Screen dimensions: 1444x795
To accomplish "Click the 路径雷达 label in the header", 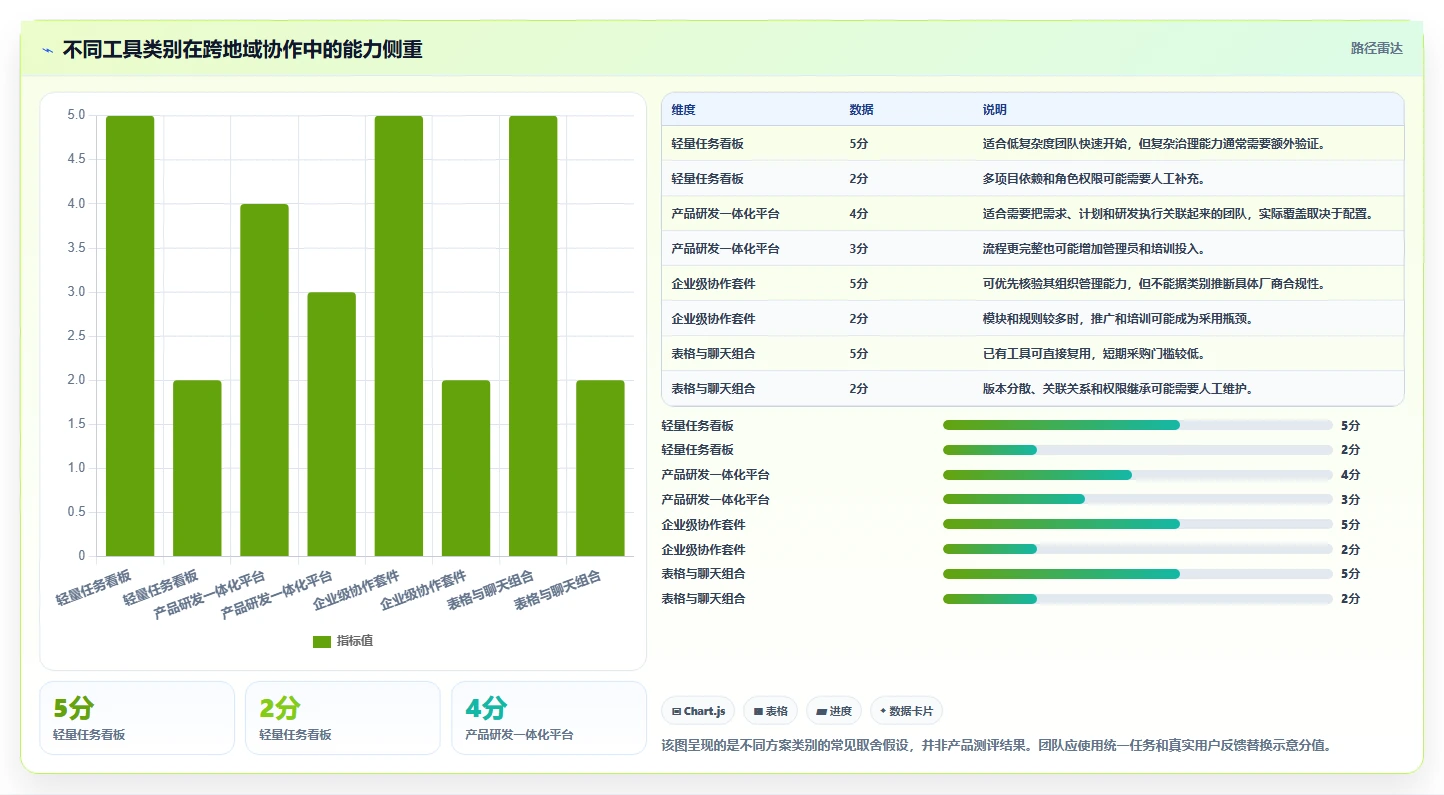I will click(x=1377, y=48).
